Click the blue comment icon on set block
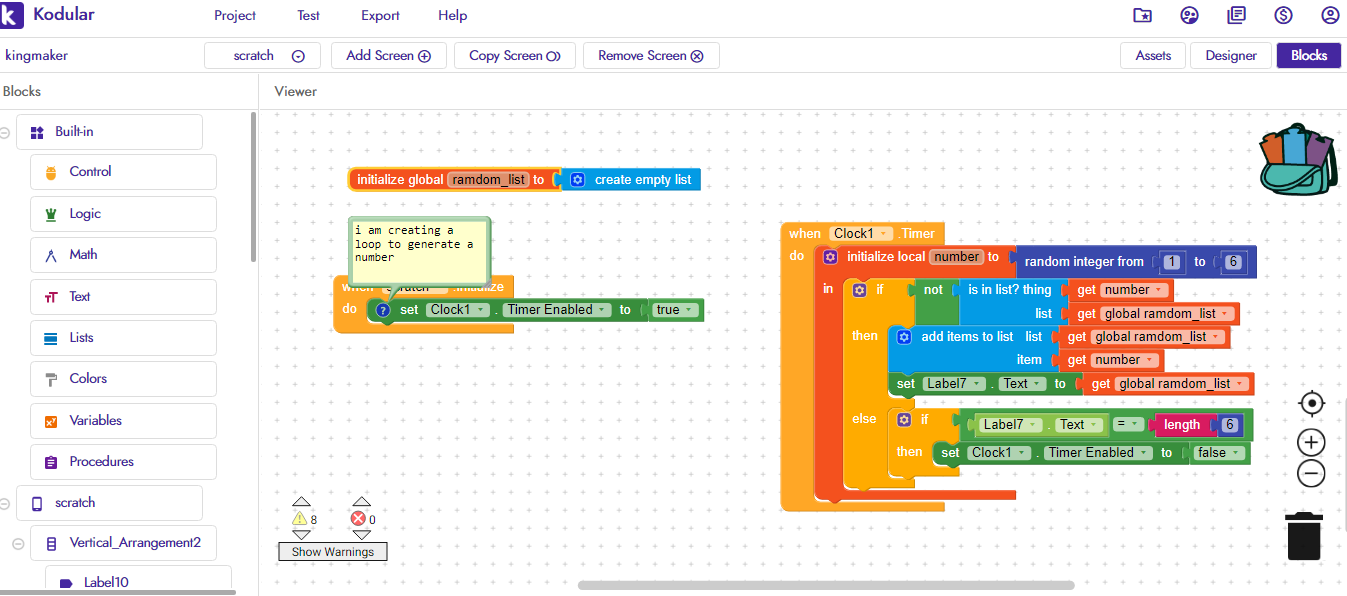Viewport: 1347px width, 596px height. (x=383, y=310)
